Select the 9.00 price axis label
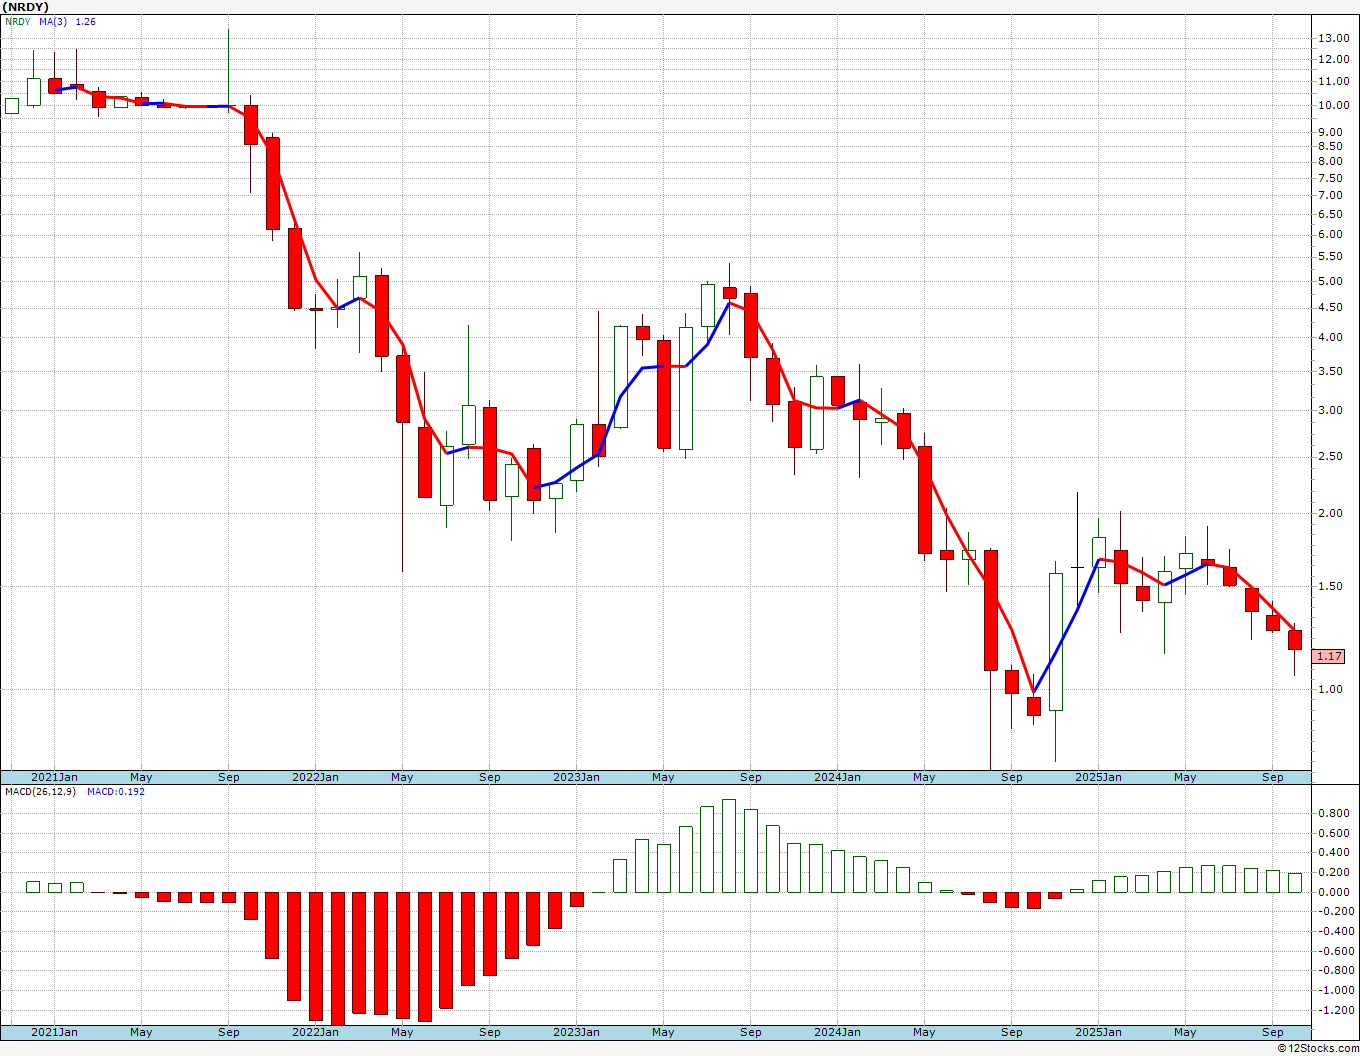1360x1056 pixels. [x=1330, y=132]
